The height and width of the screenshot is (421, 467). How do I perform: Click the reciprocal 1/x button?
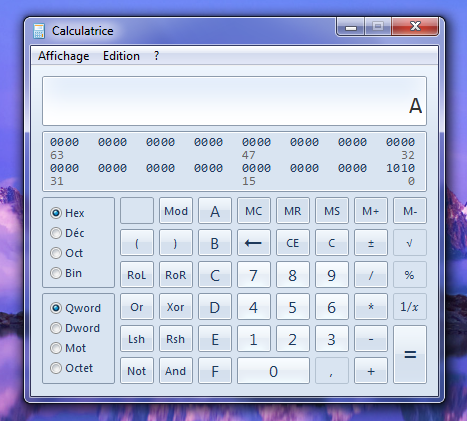[410, 307]
